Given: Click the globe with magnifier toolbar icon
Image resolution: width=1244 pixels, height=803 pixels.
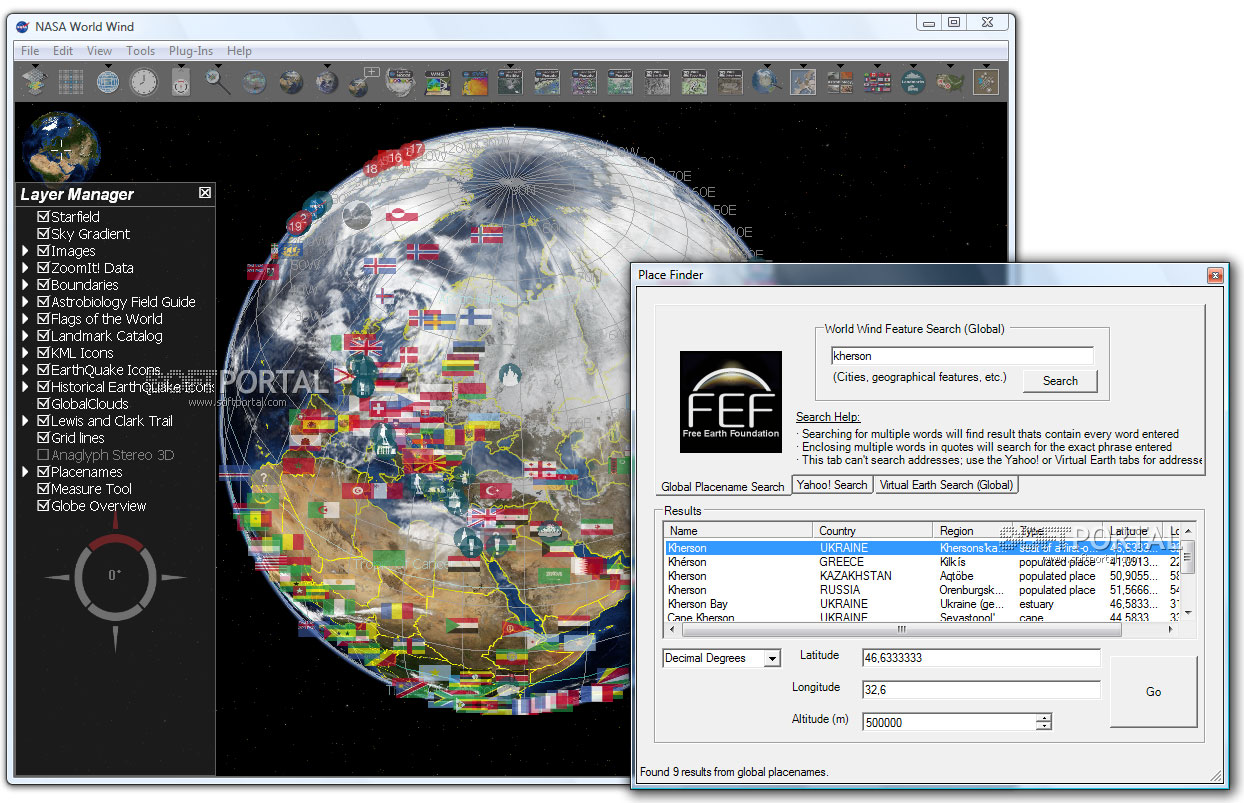Looking at the screenshot, I should (x=766, y=81).
